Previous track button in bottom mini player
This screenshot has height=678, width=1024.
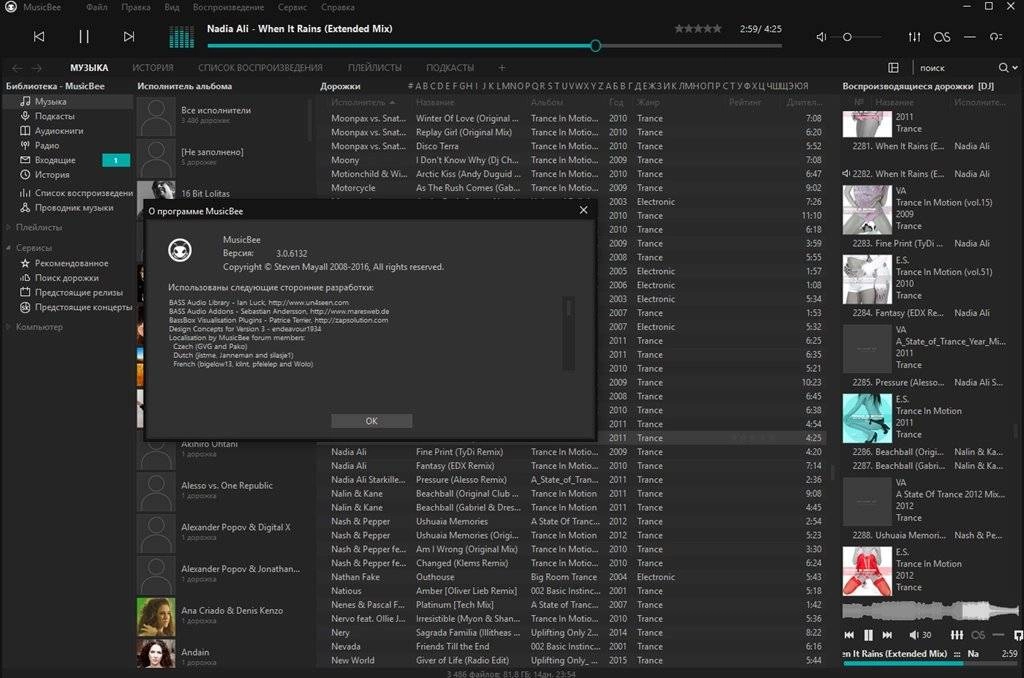point(849,635)
